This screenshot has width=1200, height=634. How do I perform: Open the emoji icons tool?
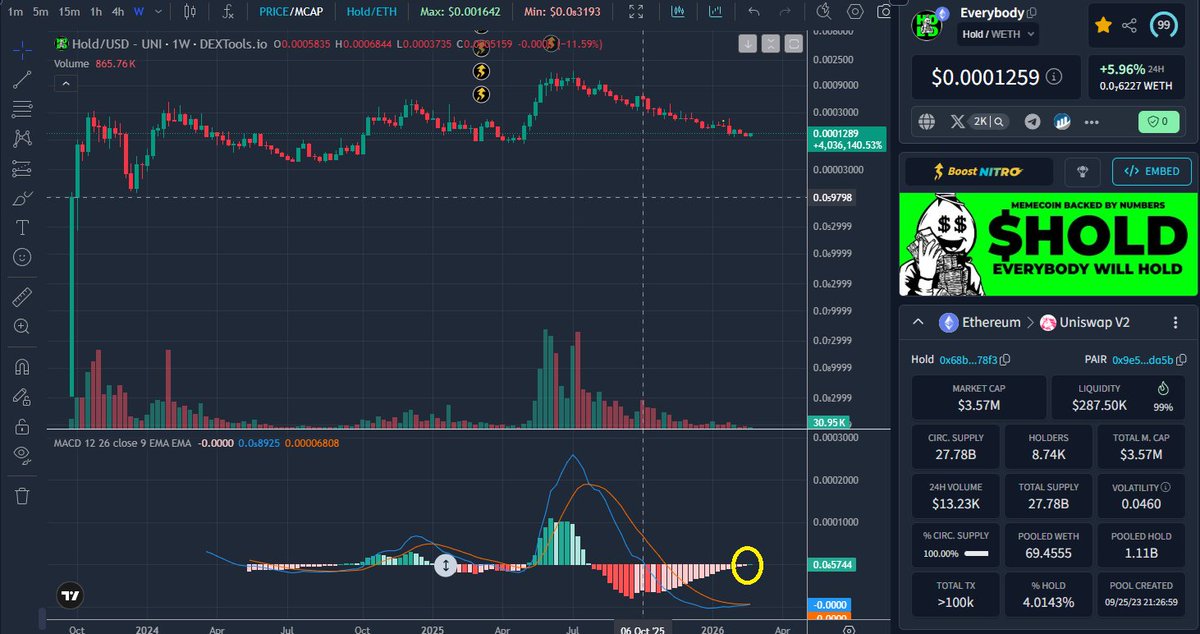click(22, 257)
